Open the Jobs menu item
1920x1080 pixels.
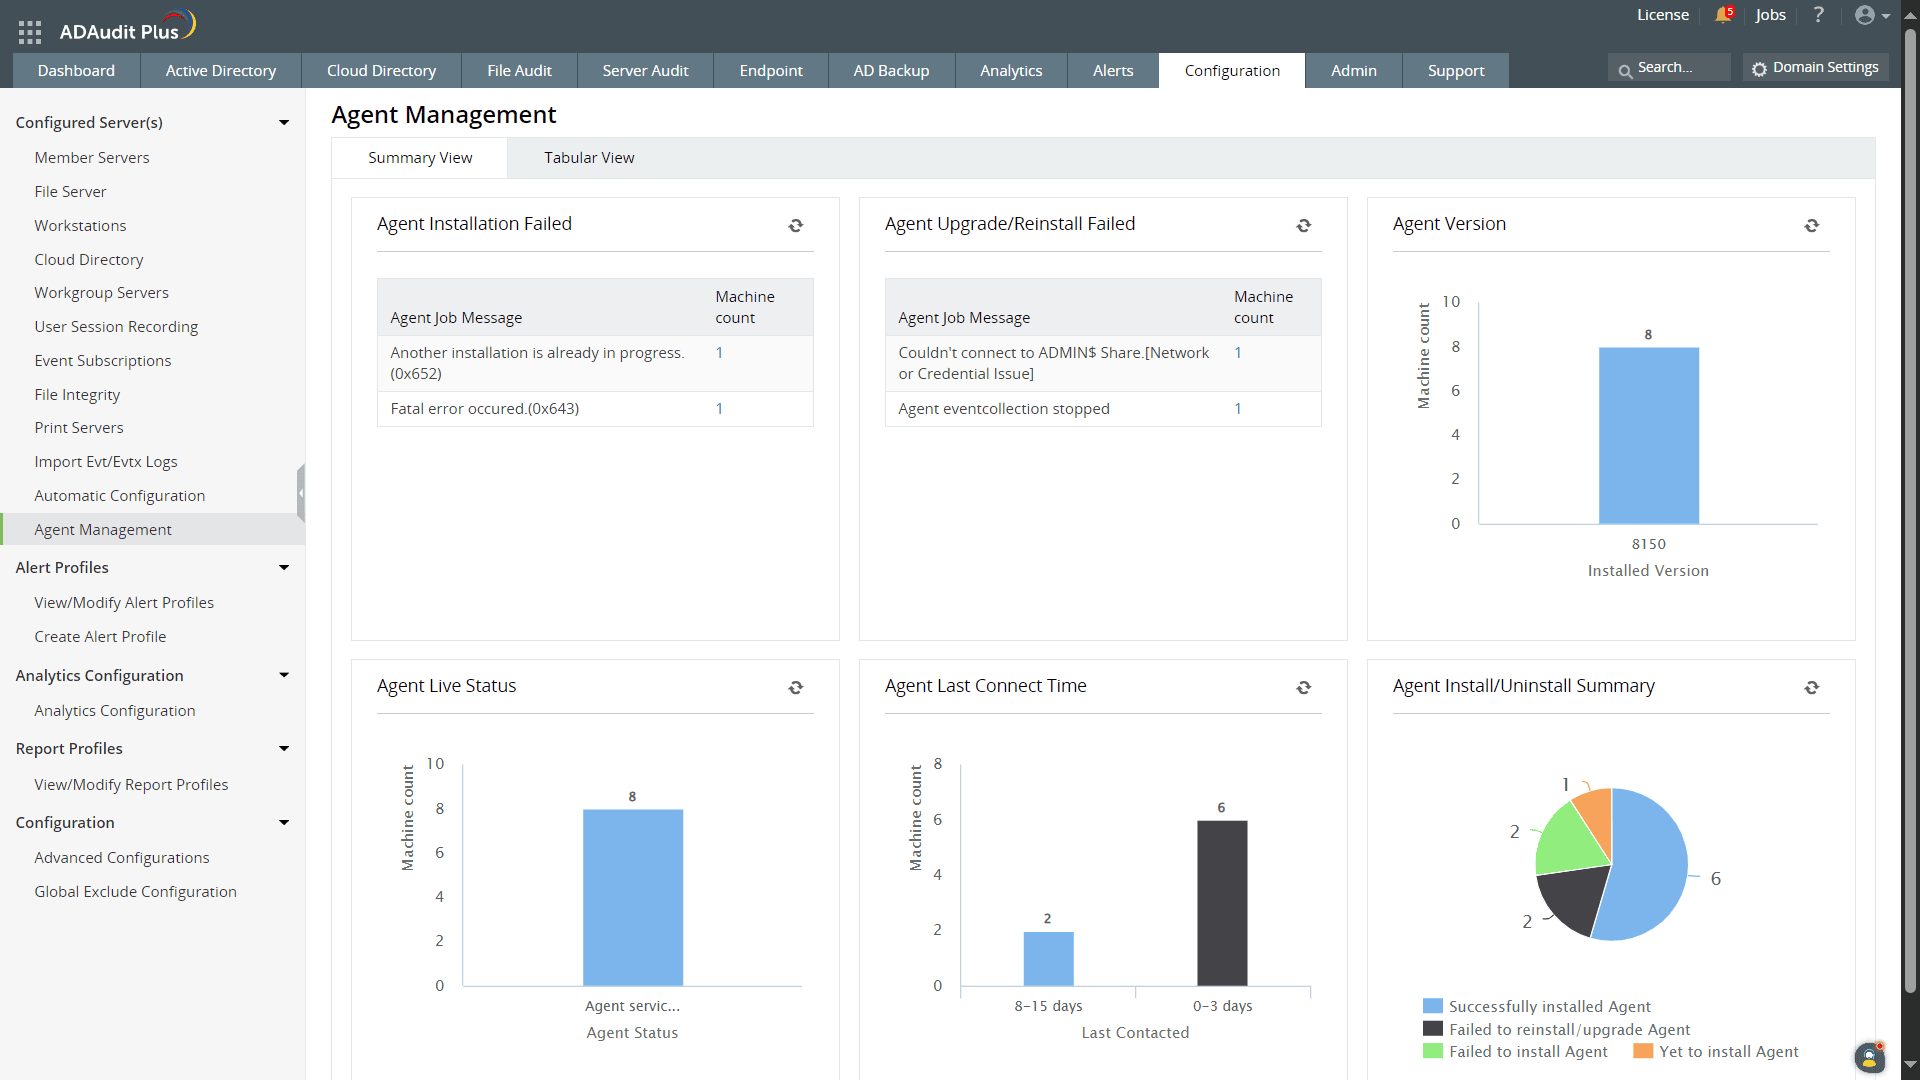[1770, 15]
